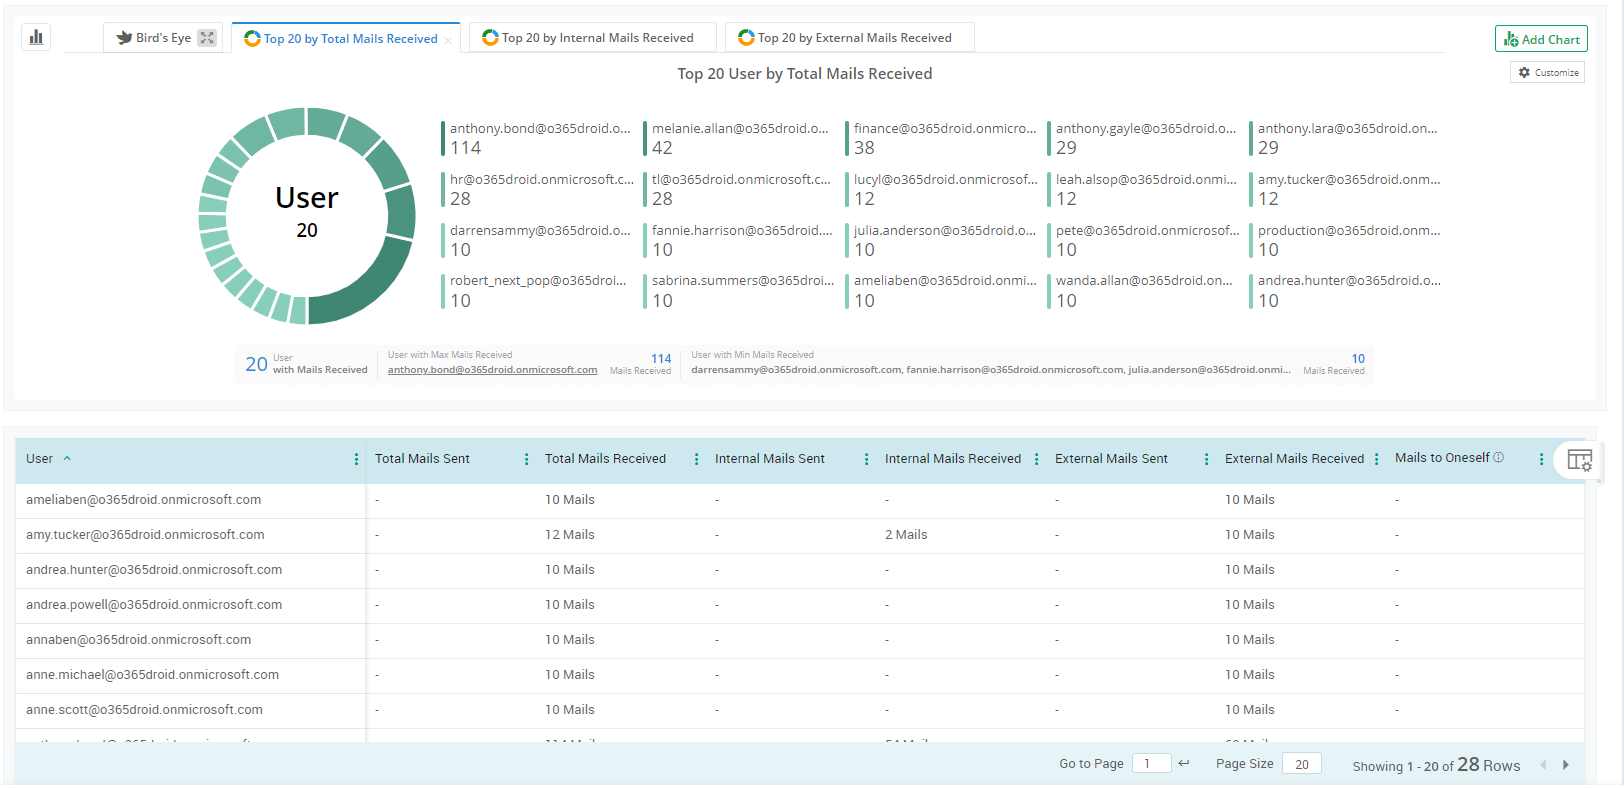Open Internal Mails Received column options menu
Viewport: 1624px width, 788px height.
(x=1036, y=459)
